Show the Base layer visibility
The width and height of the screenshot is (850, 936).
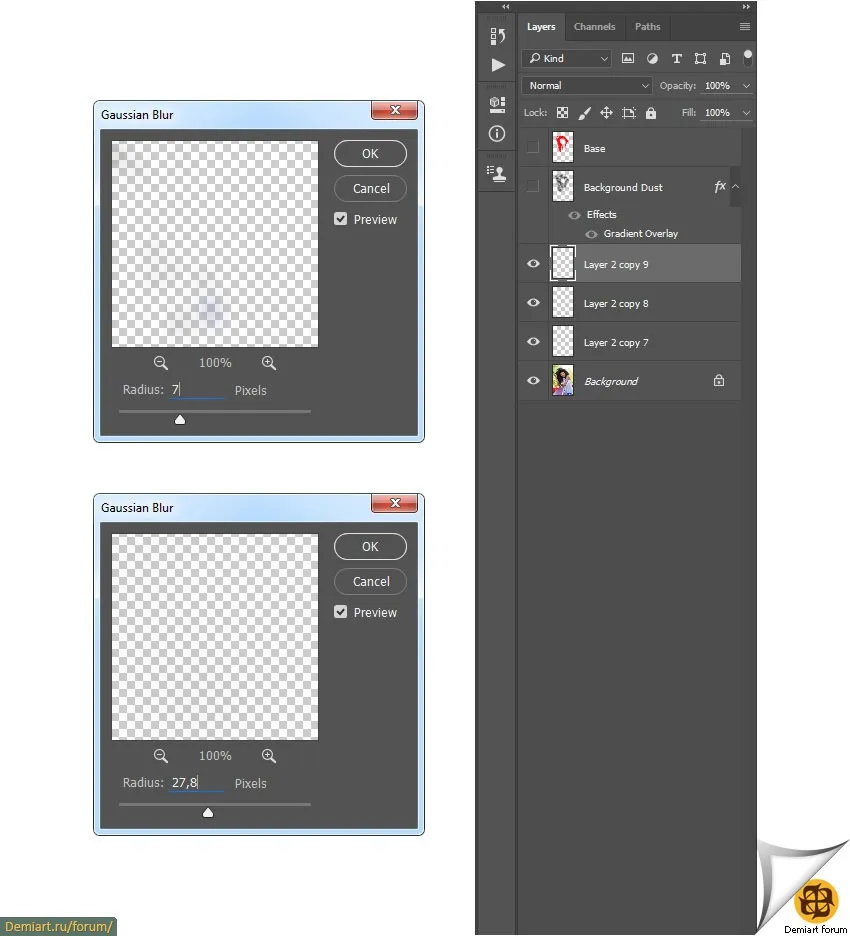tap(533, 147)
